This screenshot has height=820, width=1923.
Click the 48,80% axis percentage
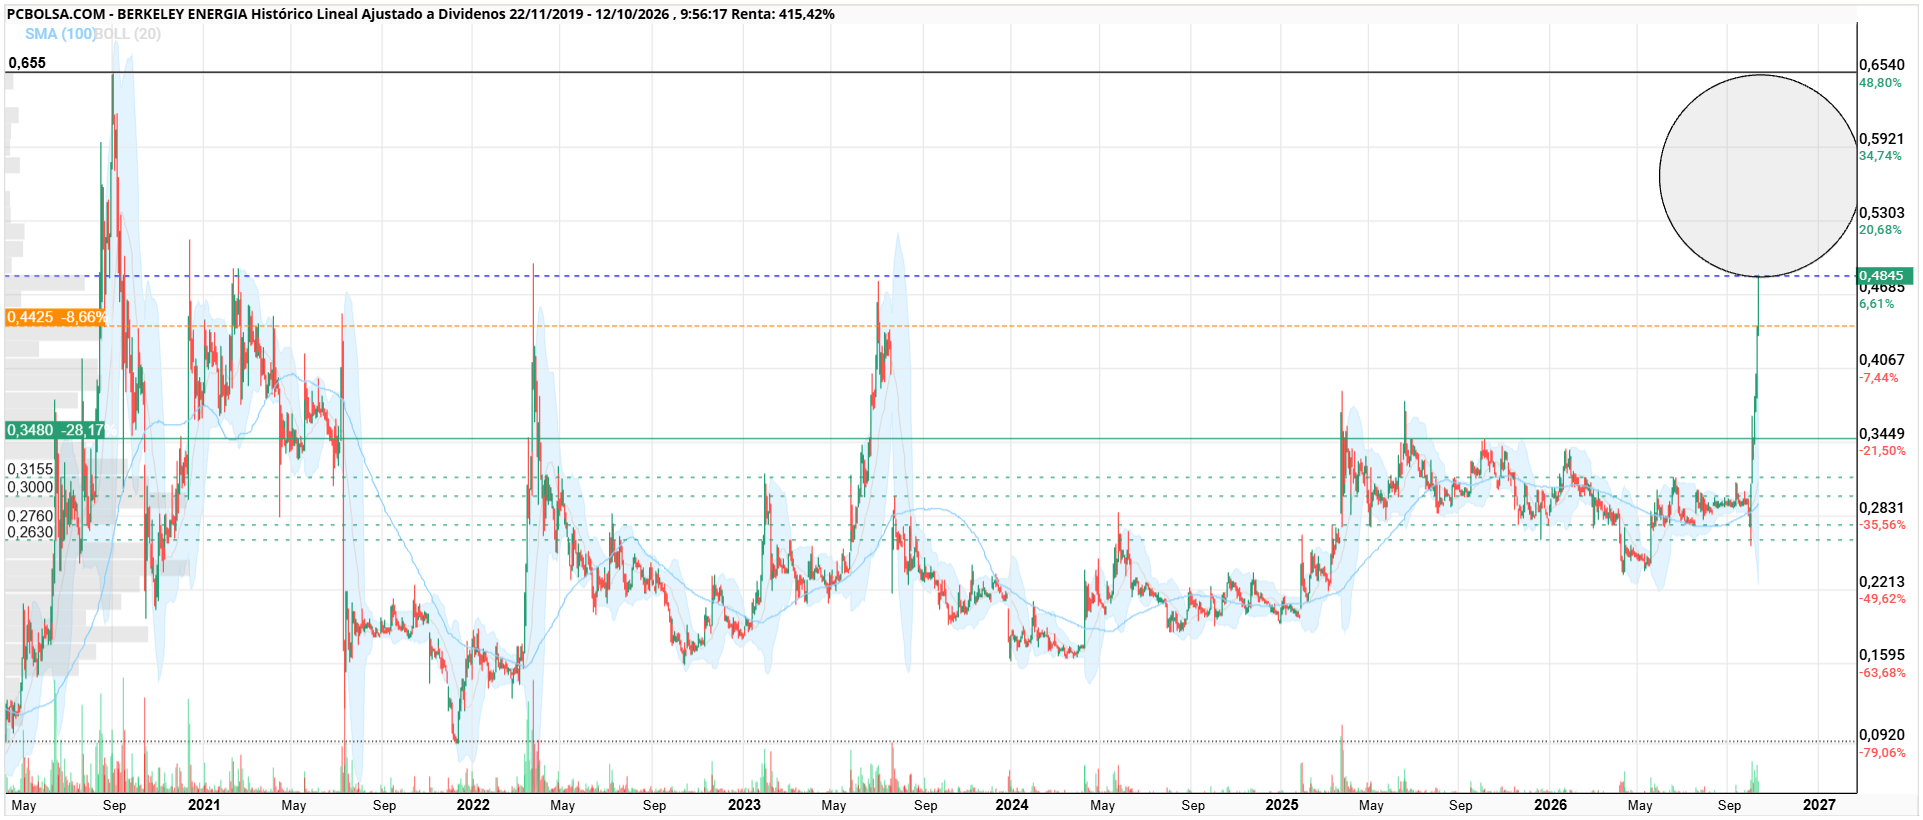[1880, 83]
